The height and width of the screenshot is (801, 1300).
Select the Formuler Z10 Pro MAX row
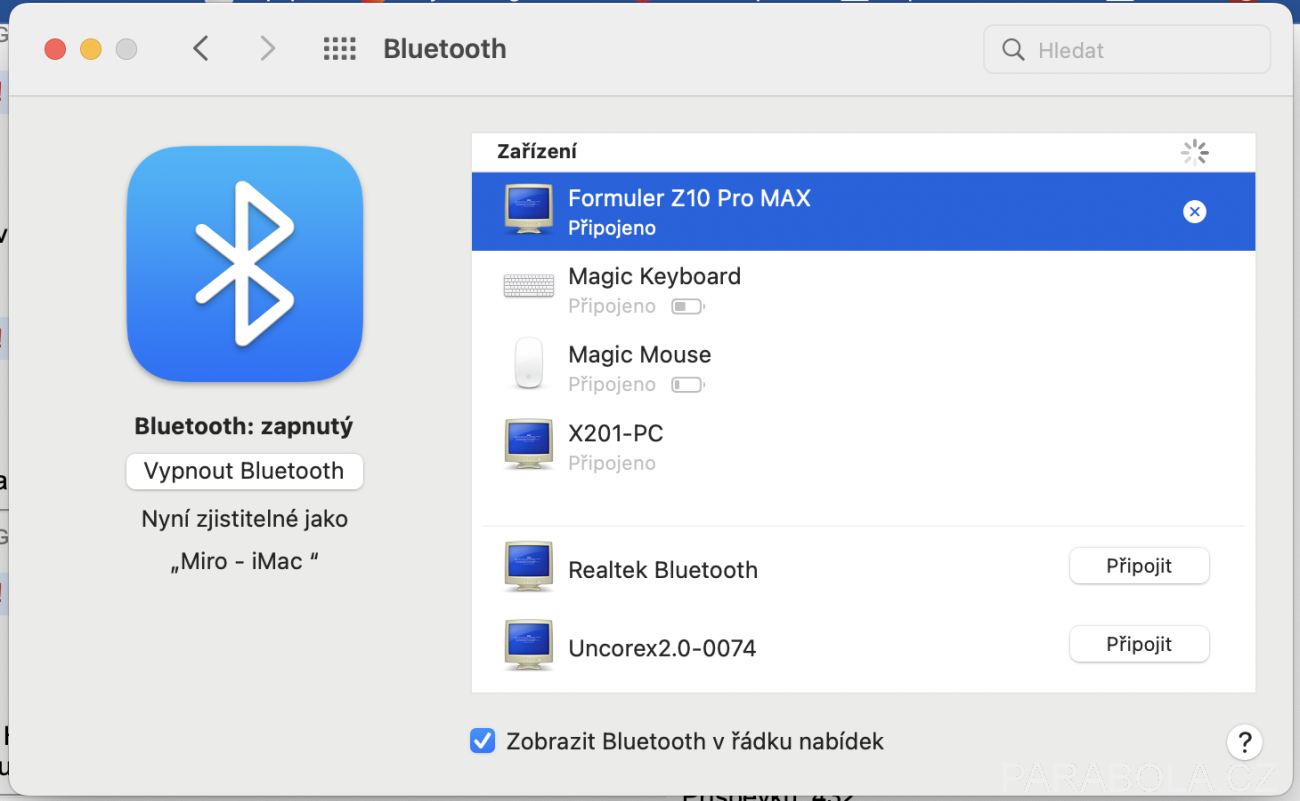point(864,211)
